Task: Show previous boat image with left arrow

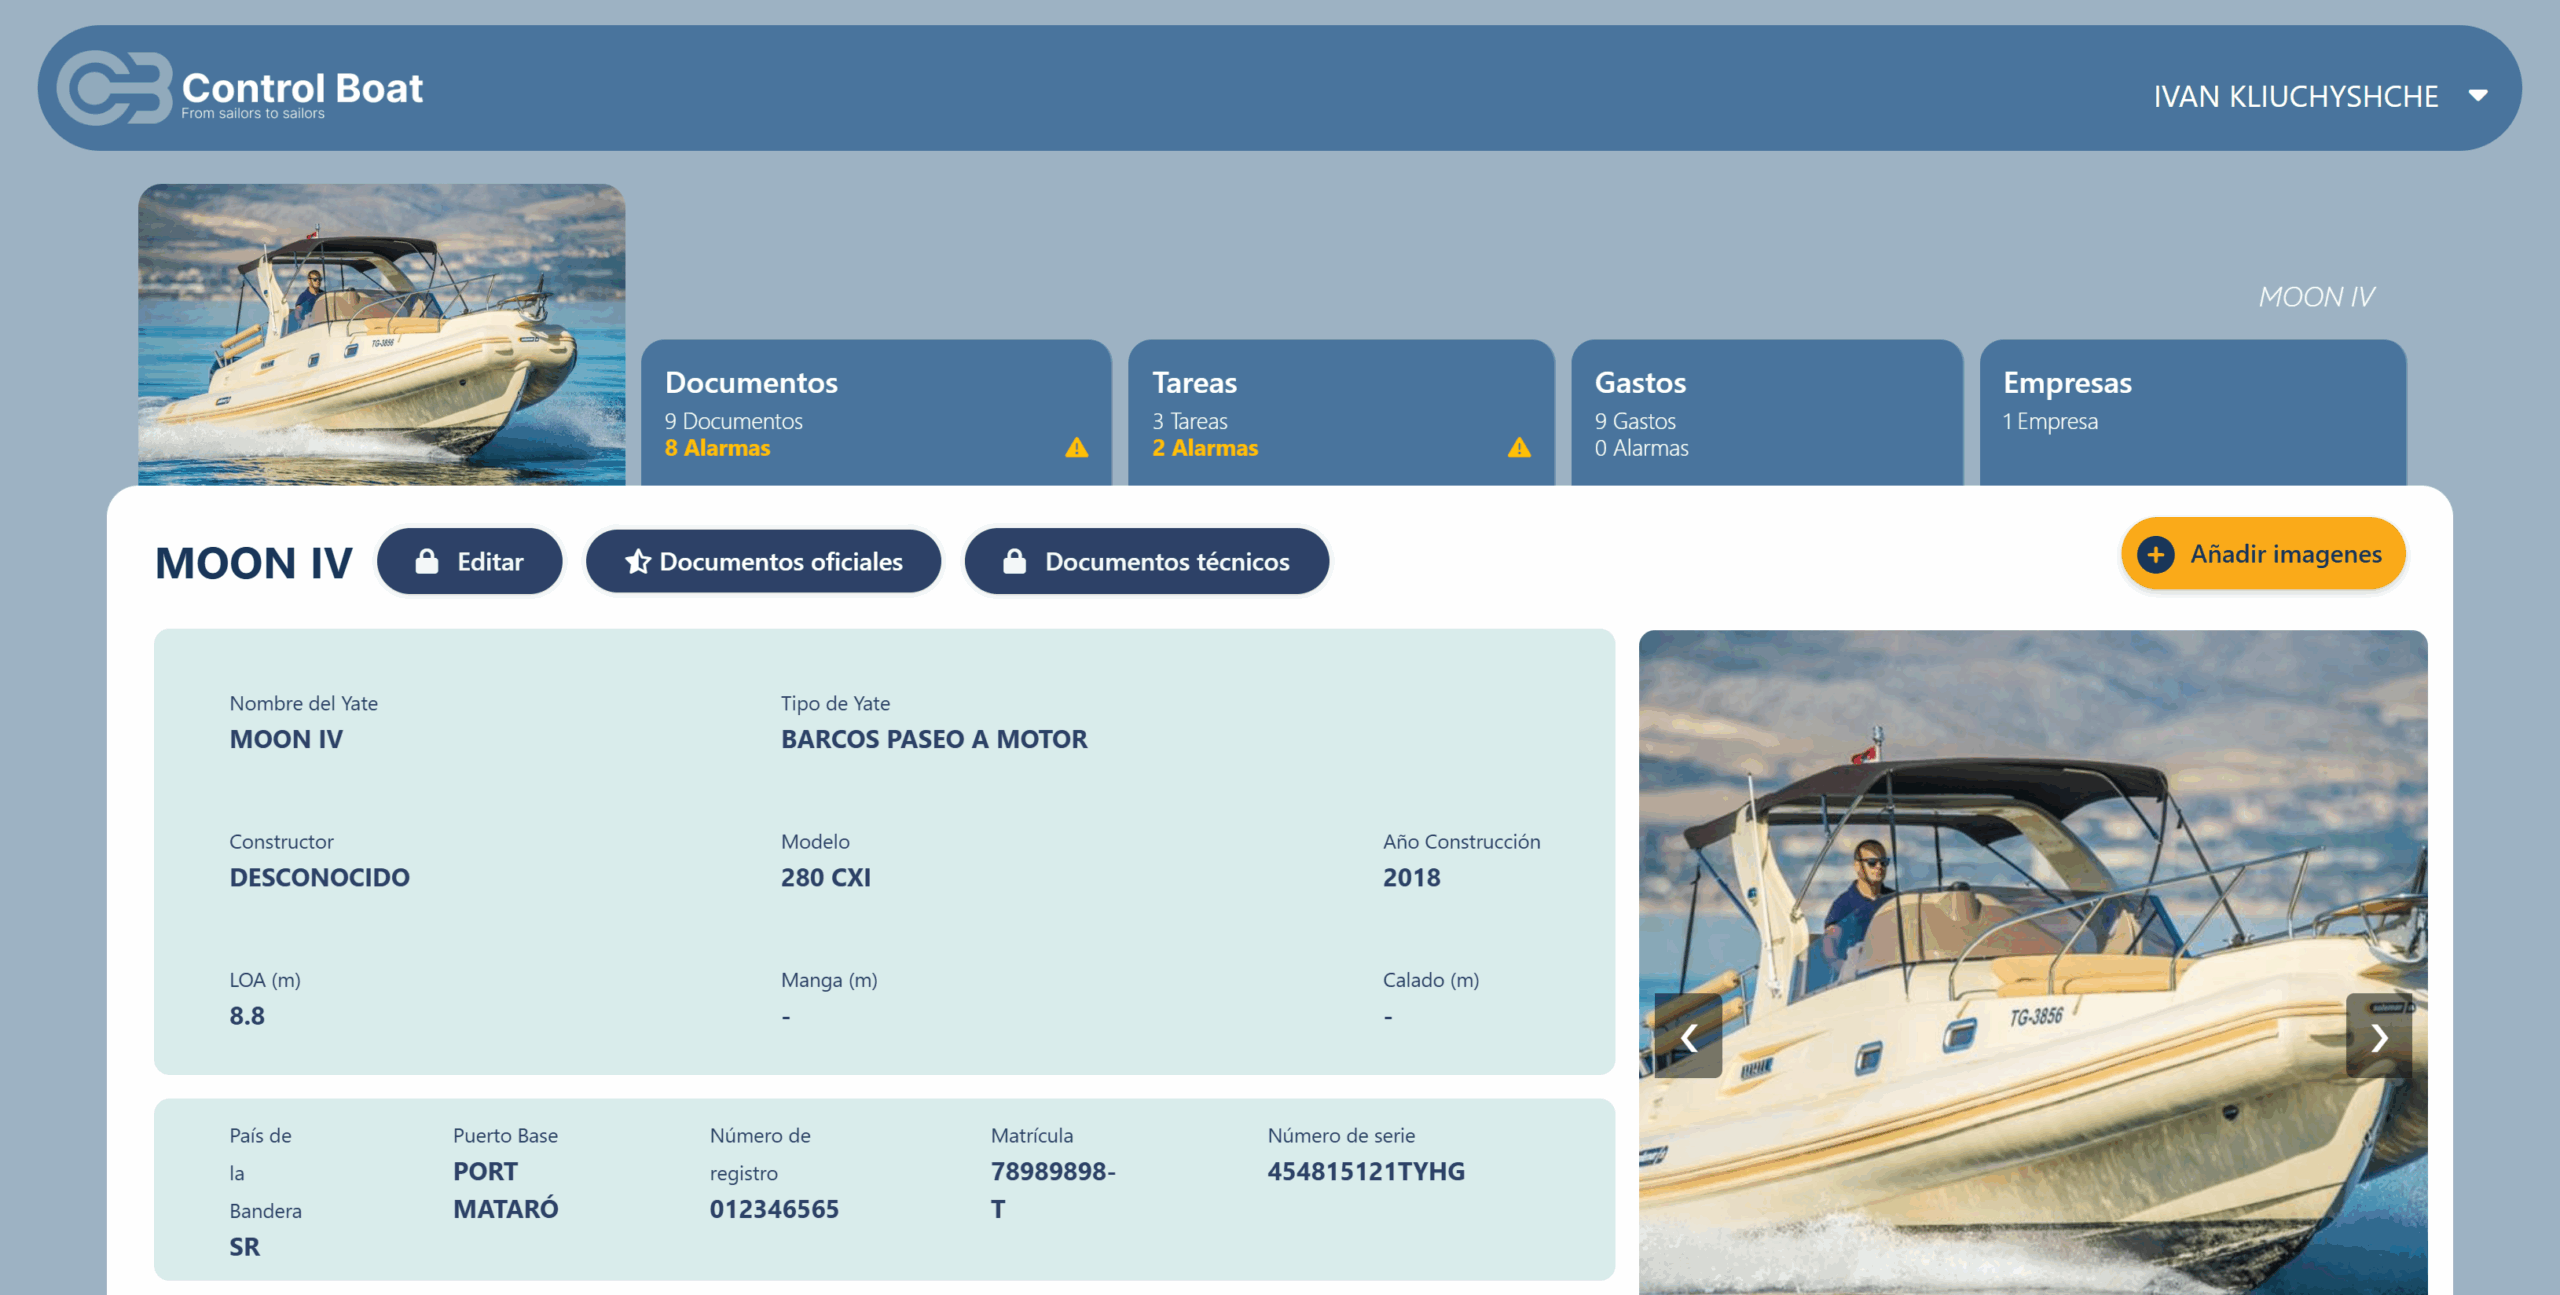Action: (x=1689, y=1037)
